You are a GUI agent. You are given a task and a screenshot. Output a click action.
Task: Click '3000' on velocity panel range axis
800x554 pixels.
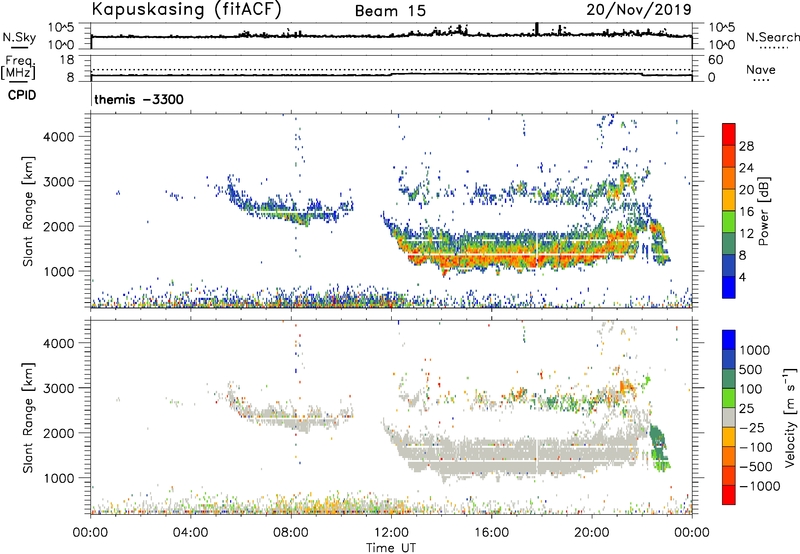coord(58,388)
